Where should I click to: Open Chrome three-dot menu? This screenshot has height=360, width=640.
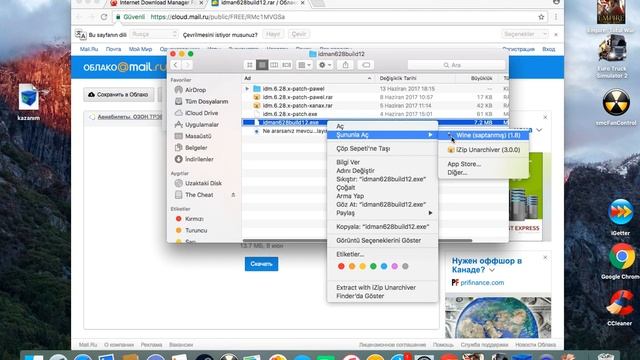coord(556,17)
